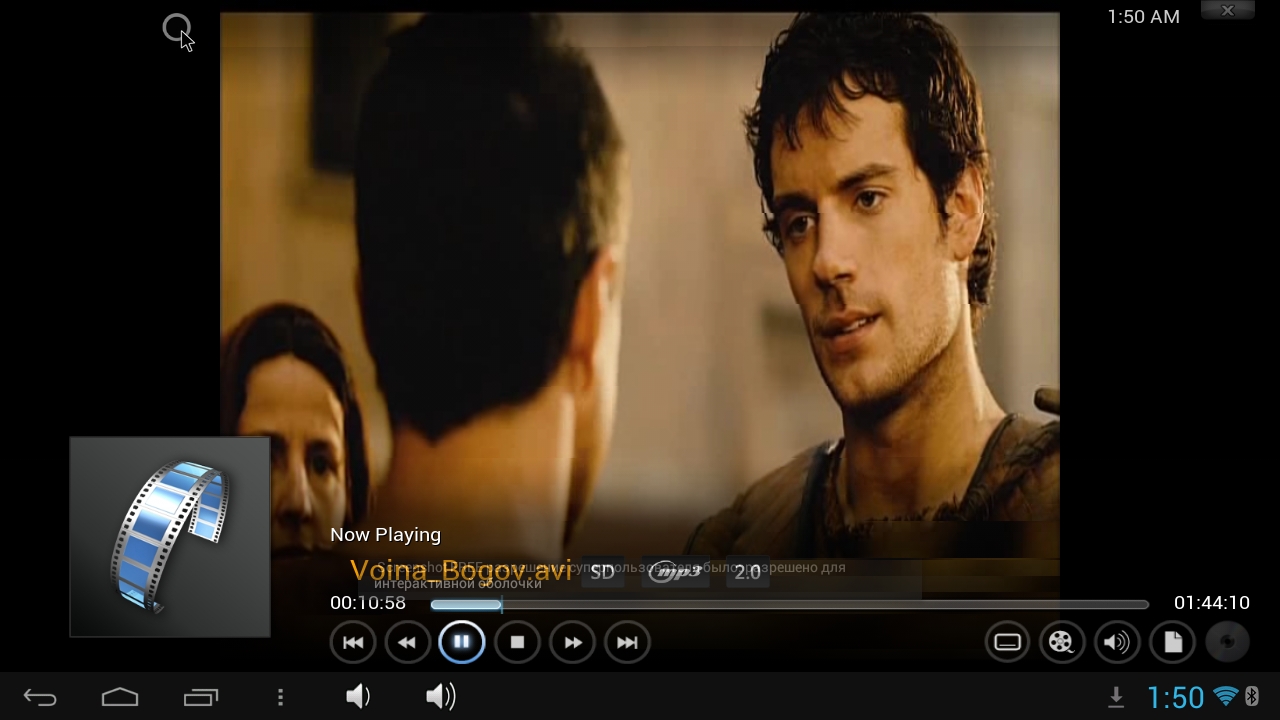Click the disc menu icon
The height and width of the screenshot is (720, 1280).
point(1227,642)
